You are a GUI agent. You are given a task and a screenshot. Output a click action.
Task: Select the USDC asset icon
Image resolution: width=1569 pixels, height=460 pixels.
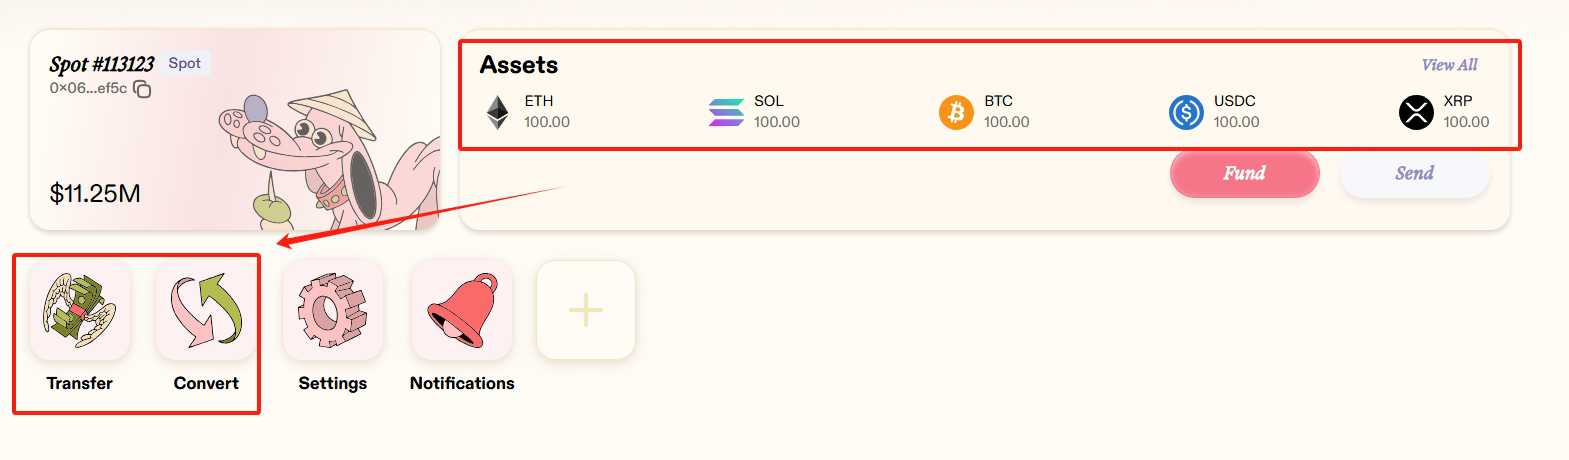pyautogui.click(x=1186, y=112)
